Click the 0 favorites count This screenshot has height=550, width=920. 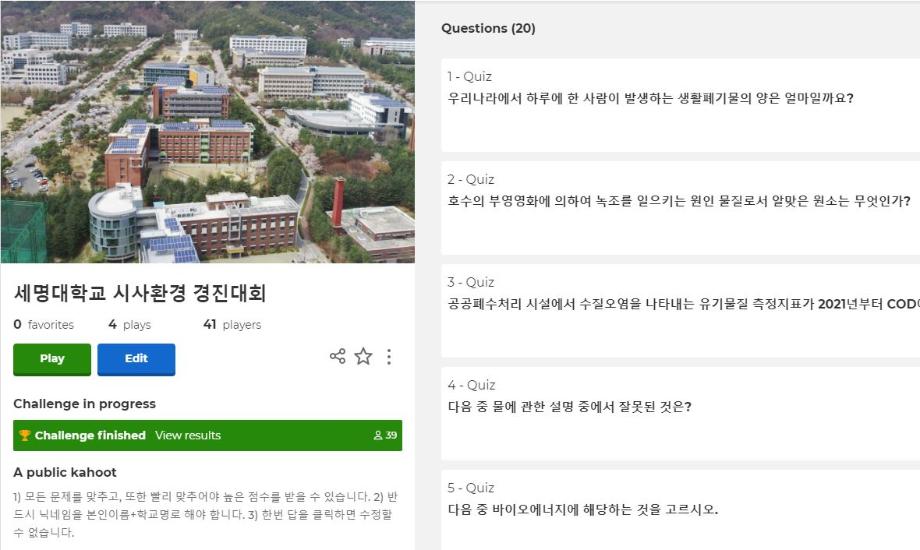pos(43,324)
